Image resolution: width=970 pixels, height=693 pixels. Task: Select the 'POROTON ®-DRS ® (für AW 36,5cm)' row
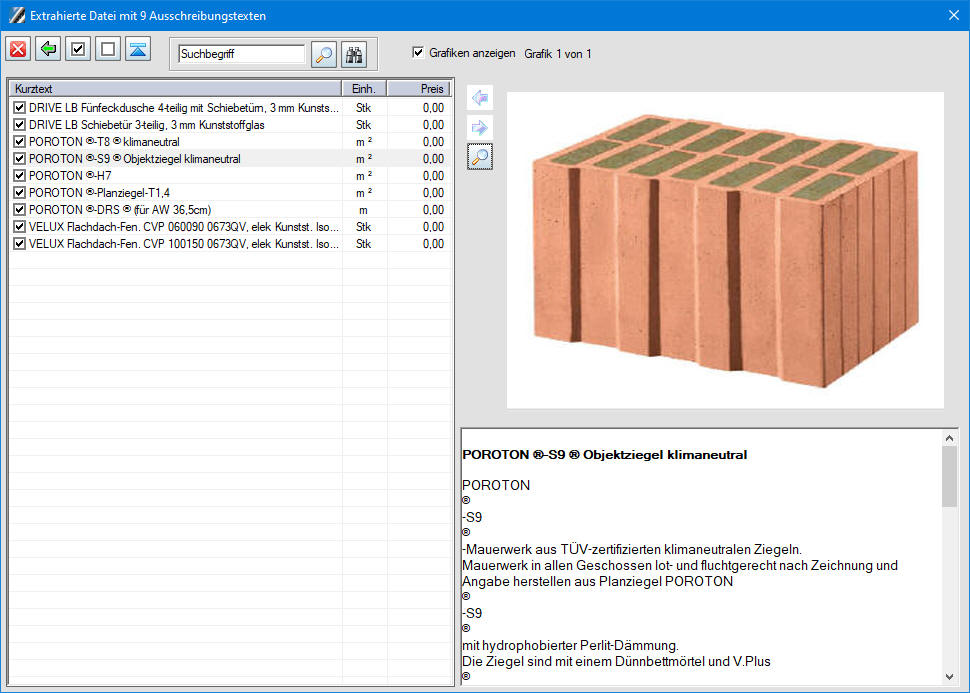(x=120, y=210)
